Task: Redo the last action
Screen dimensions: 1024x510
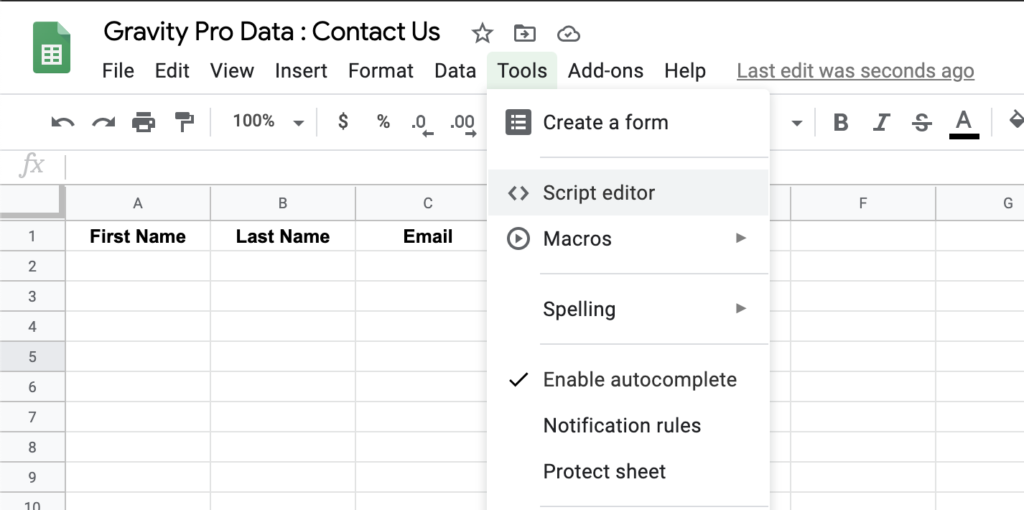Action: pyautogui.click(x=103, y=122)
